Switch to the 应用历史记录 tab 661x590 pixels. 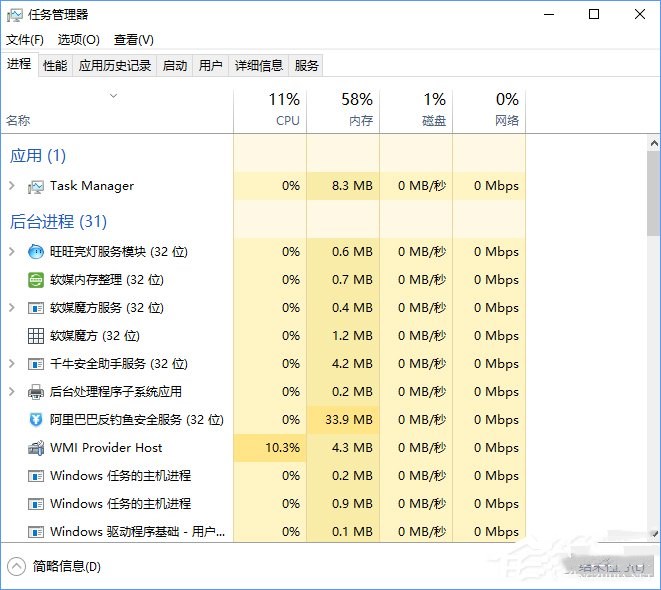115,65
